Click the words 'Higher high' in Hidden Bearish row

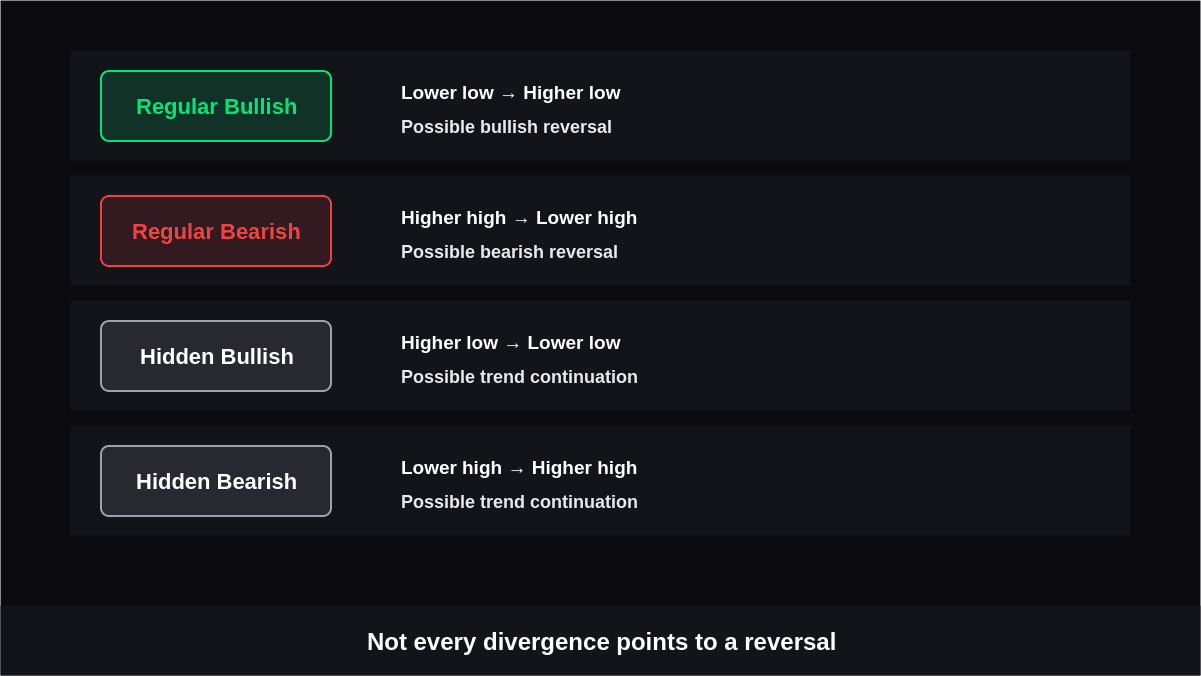click(x=584, y=468)
